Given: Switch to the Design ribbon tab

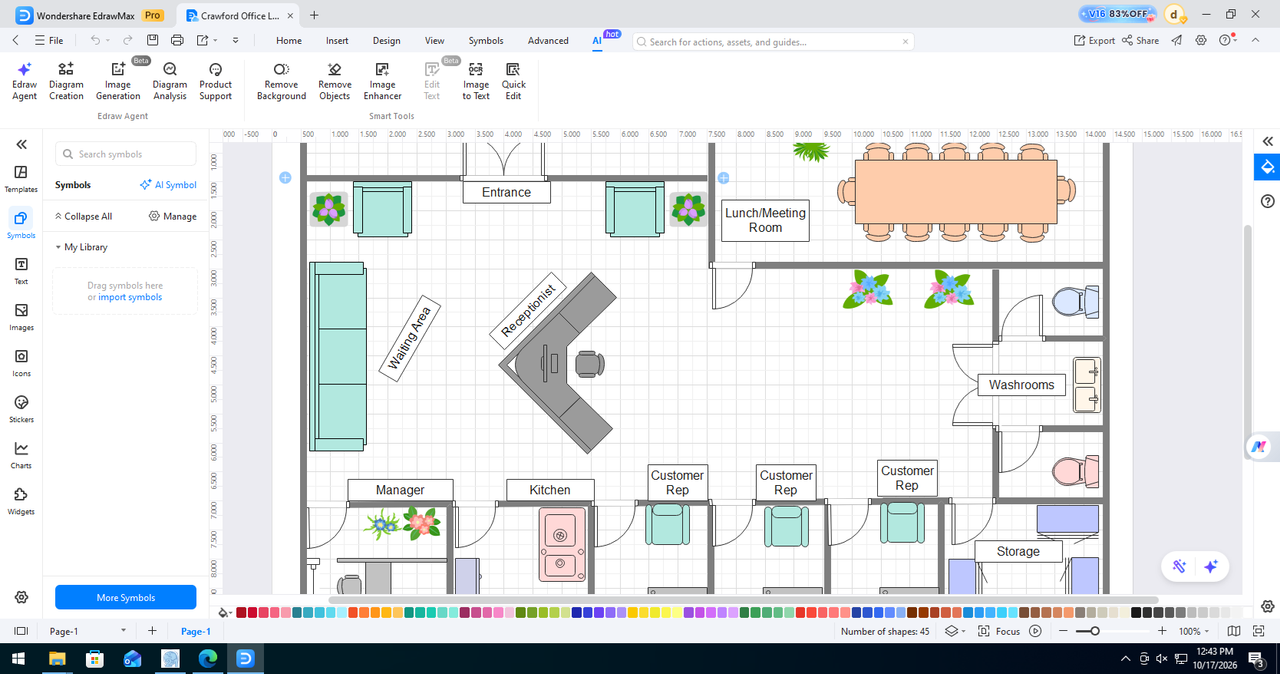Looking at the screenshot, I should pyautogui.click(x=386, y=41).
